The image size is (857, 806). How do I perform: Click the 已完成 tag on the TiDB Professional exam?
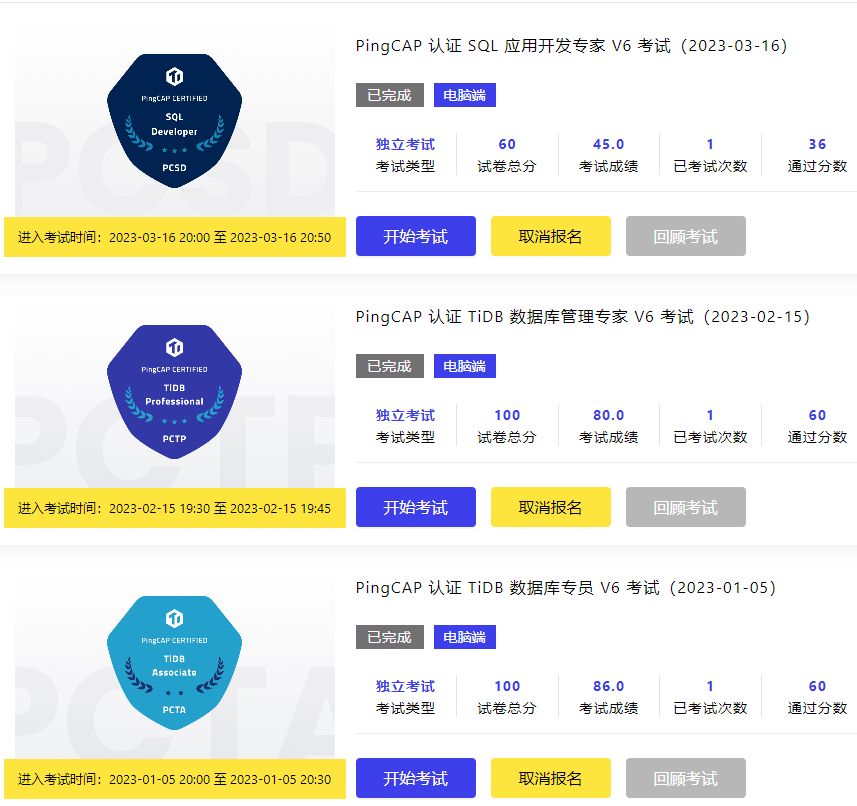point(389,366)
